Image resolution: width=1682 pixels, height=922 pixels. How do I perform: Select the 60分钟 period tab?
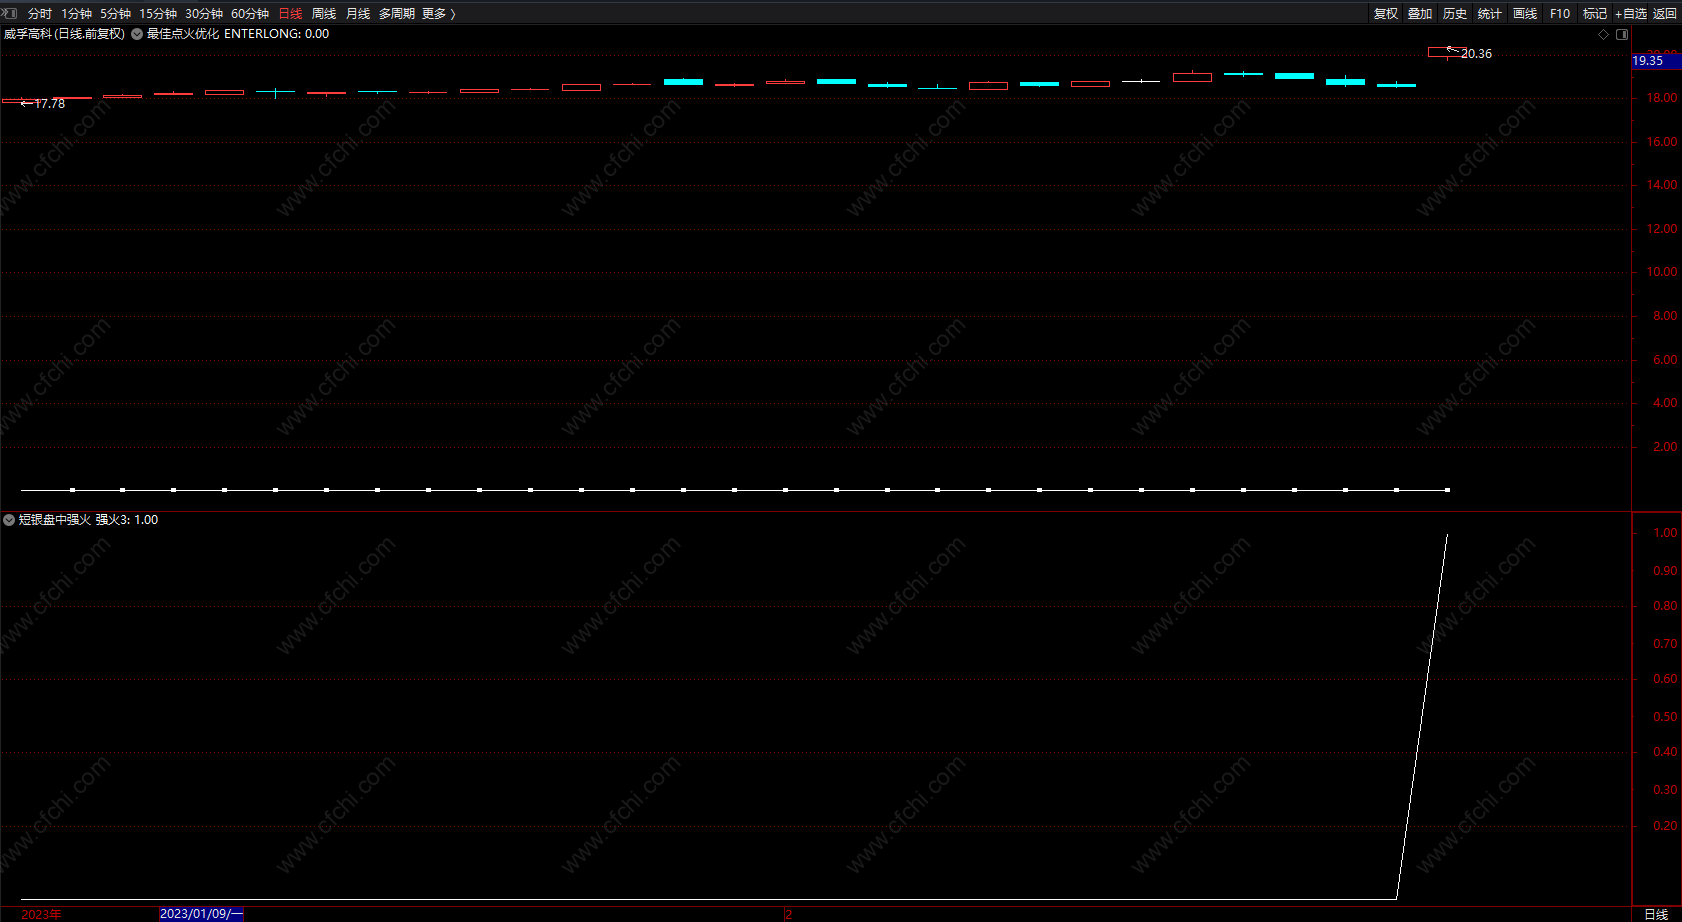[250, 13]
